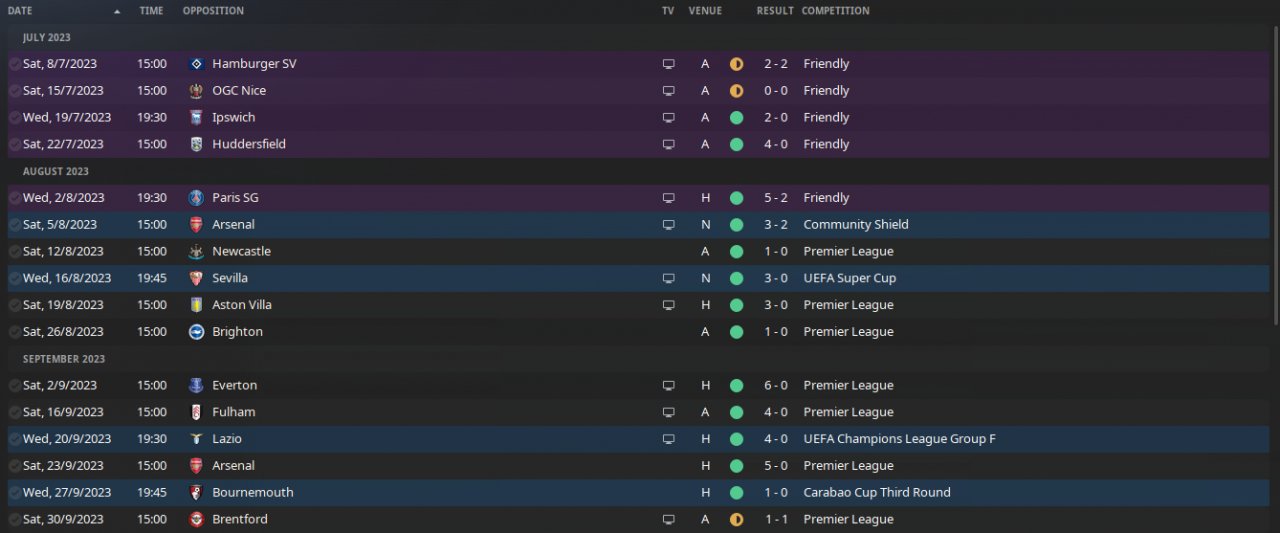1280x533 pixels.
Task: Click the Paris SG club badge
Action: click(196, 198)
